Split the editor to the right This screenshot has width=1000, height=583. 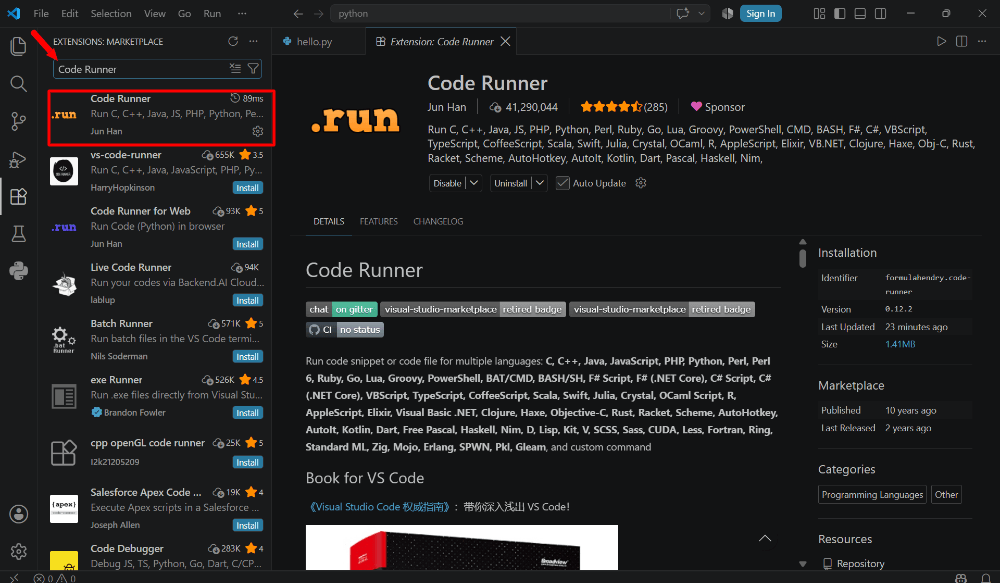[x=962, y=41]
